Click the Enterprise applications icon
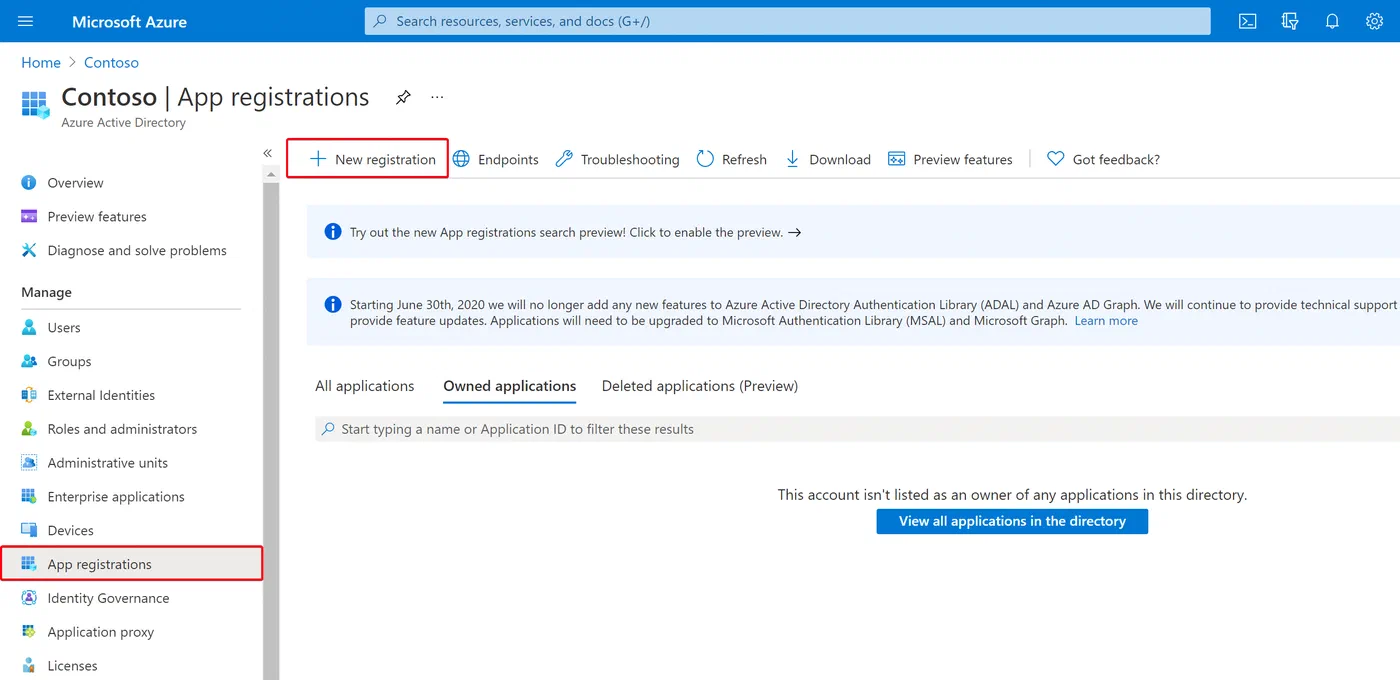Screen dimensions: 1400x680 (29, 497)
